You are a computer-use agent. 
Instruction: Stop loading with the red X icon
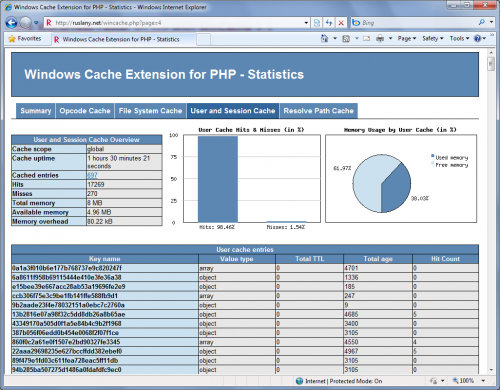(x=341, y=23)
